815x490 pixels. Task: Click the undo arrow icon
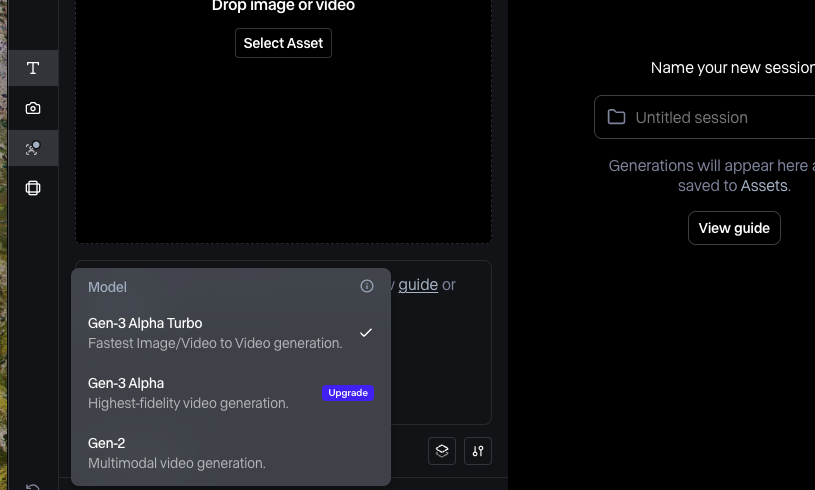pyautogui.click(x=33, y=486)
